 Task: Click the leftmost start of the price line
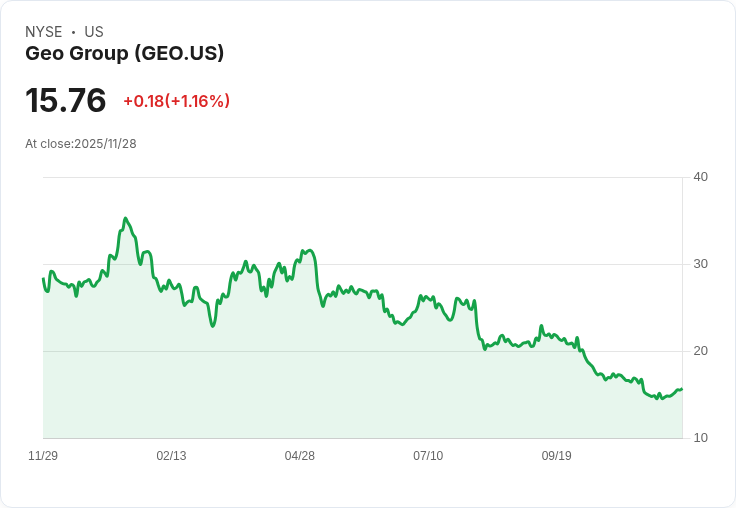(43, 279)
